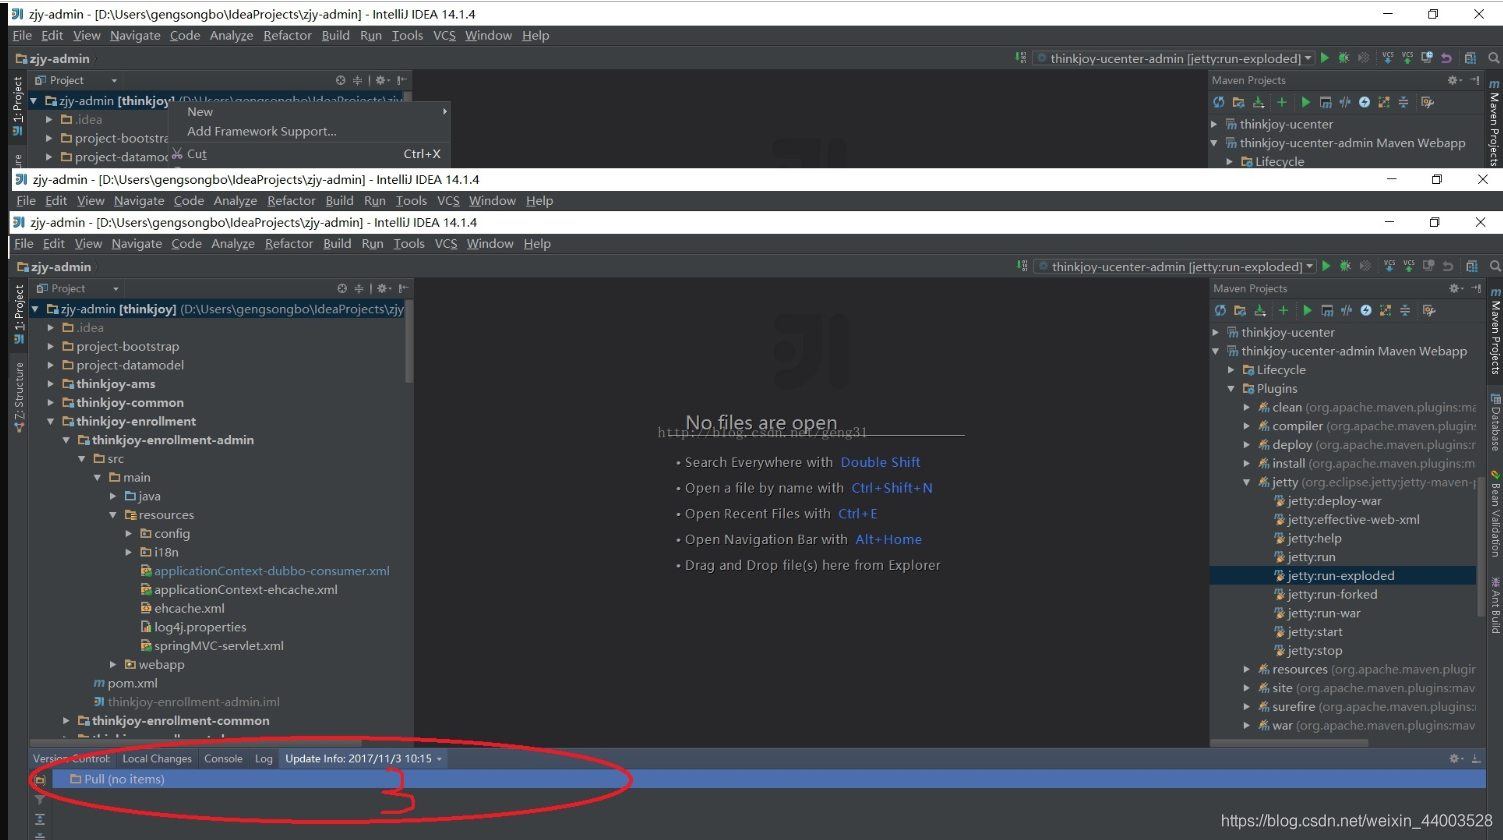Expand Lifecycle node in front Maven panel
Image resolution: width=1503 pixels, height=840 pixels.
[x=1231, y=370]
